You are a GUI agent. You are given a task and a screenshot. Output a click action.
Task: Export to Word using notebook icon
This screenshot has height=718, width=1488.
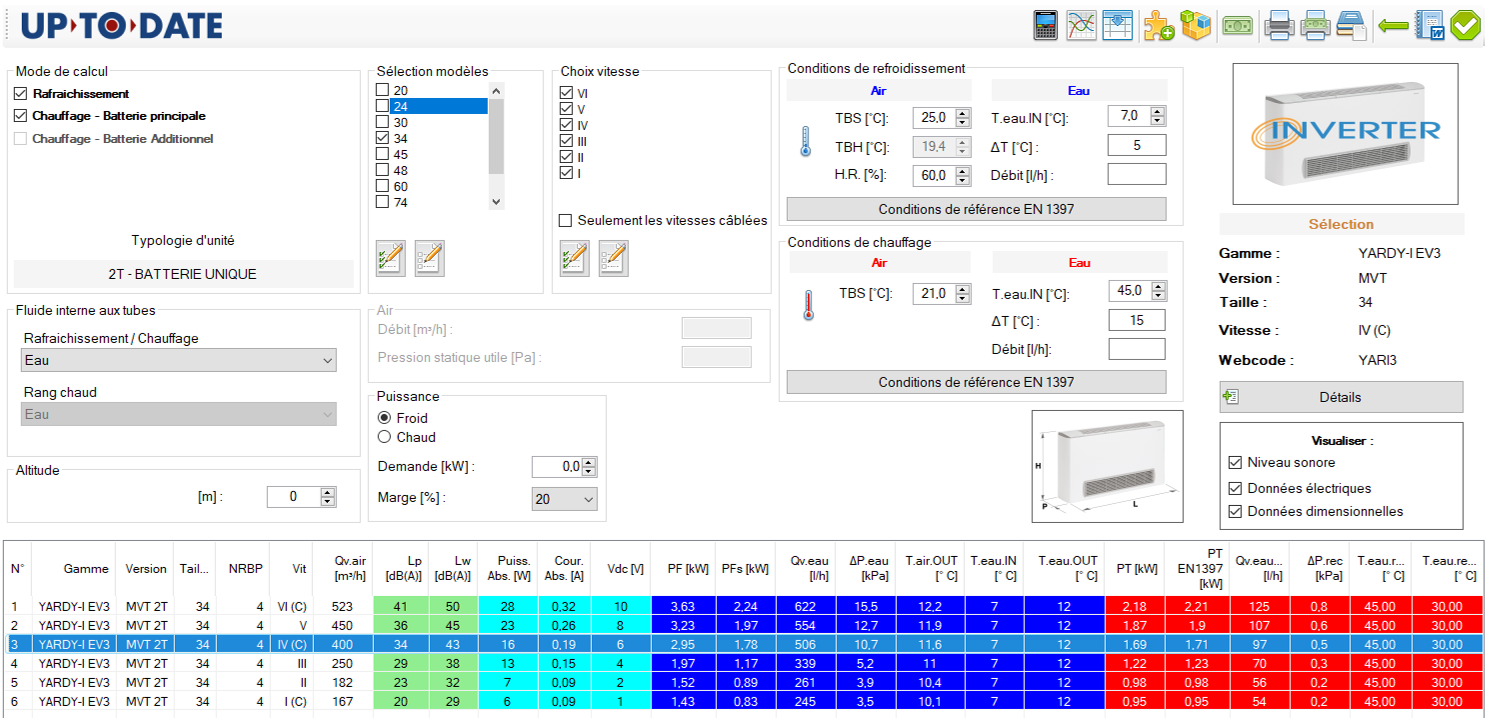point(1430,25)
